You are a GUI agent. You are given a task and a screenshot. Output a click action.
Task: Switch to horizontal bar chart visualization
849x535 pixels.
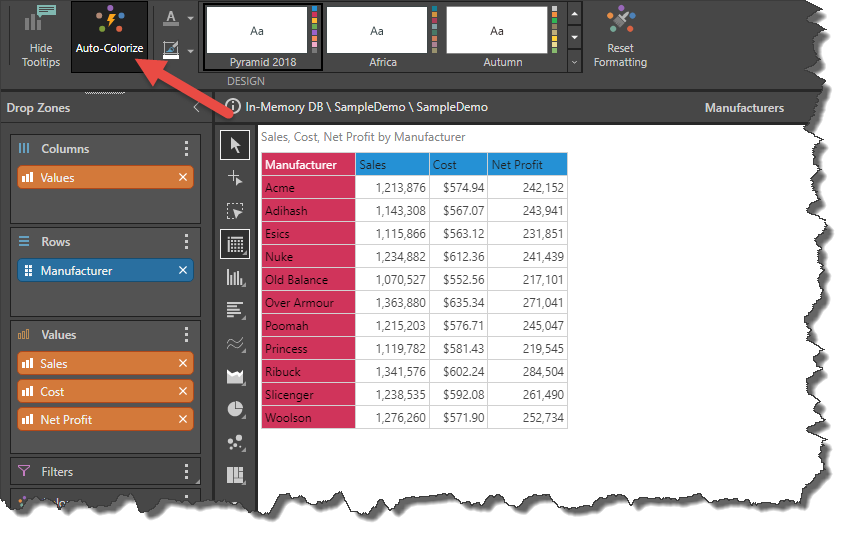(235, 310)
